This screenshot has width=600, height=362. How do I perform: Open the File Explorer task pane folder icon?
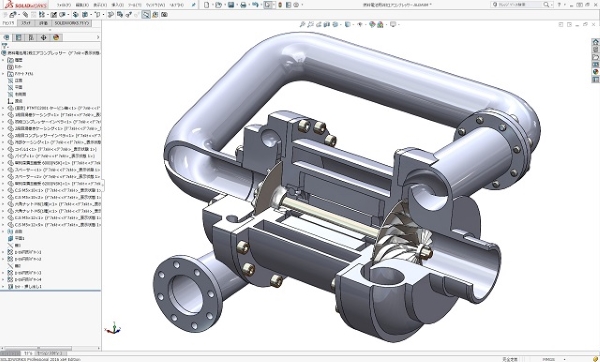595,57
